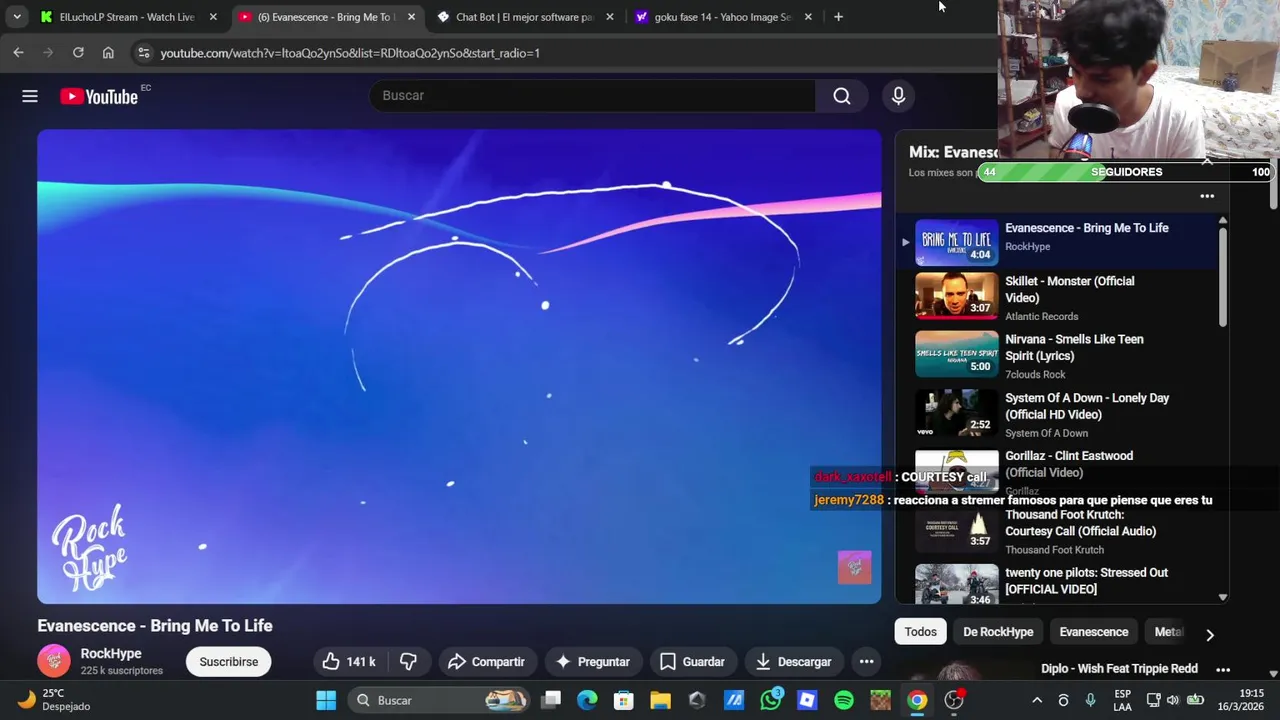Open the weather widget 25°C Despejado

point(55,700)
